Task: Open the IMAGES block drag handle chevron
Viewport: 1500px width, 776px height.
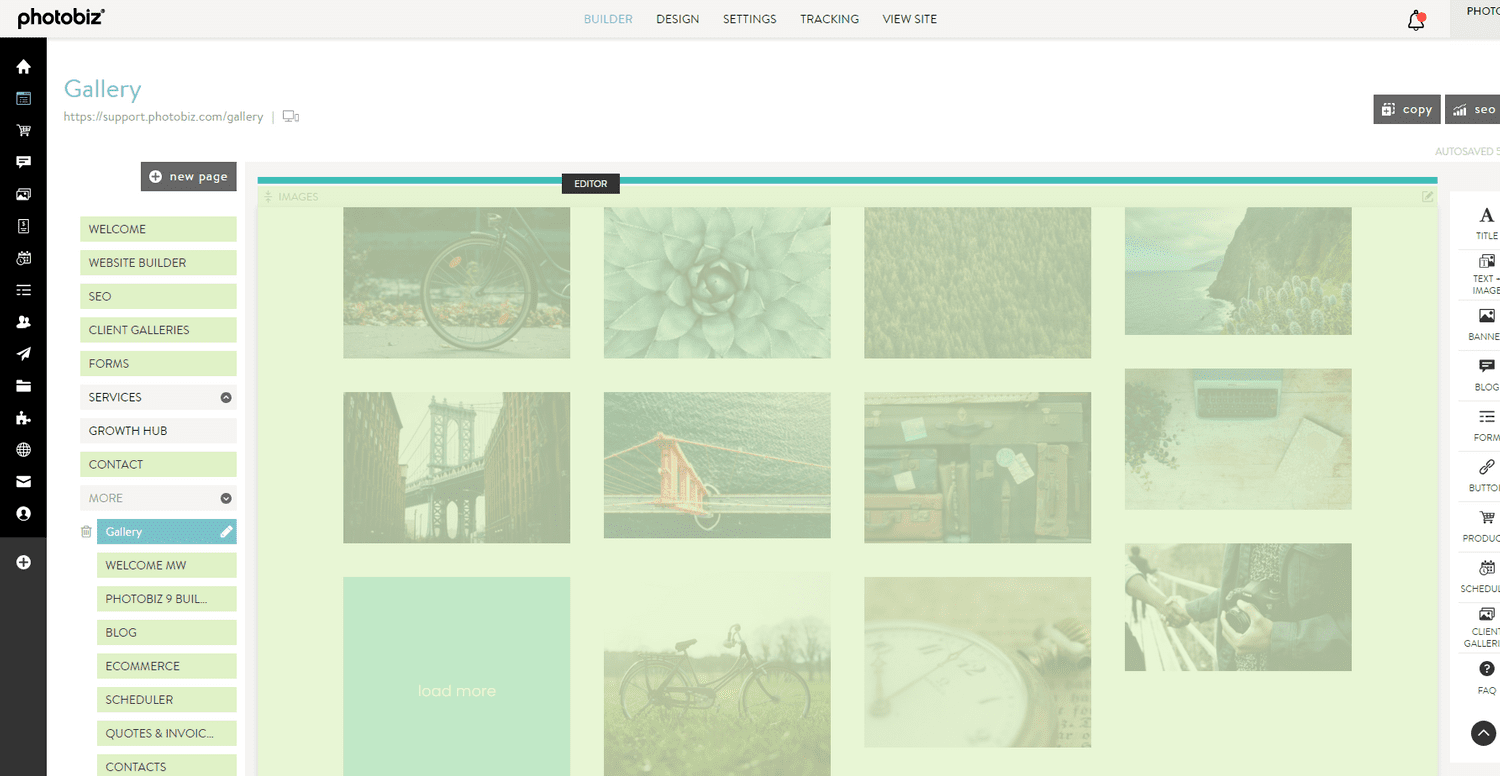Action: (268, 196)
